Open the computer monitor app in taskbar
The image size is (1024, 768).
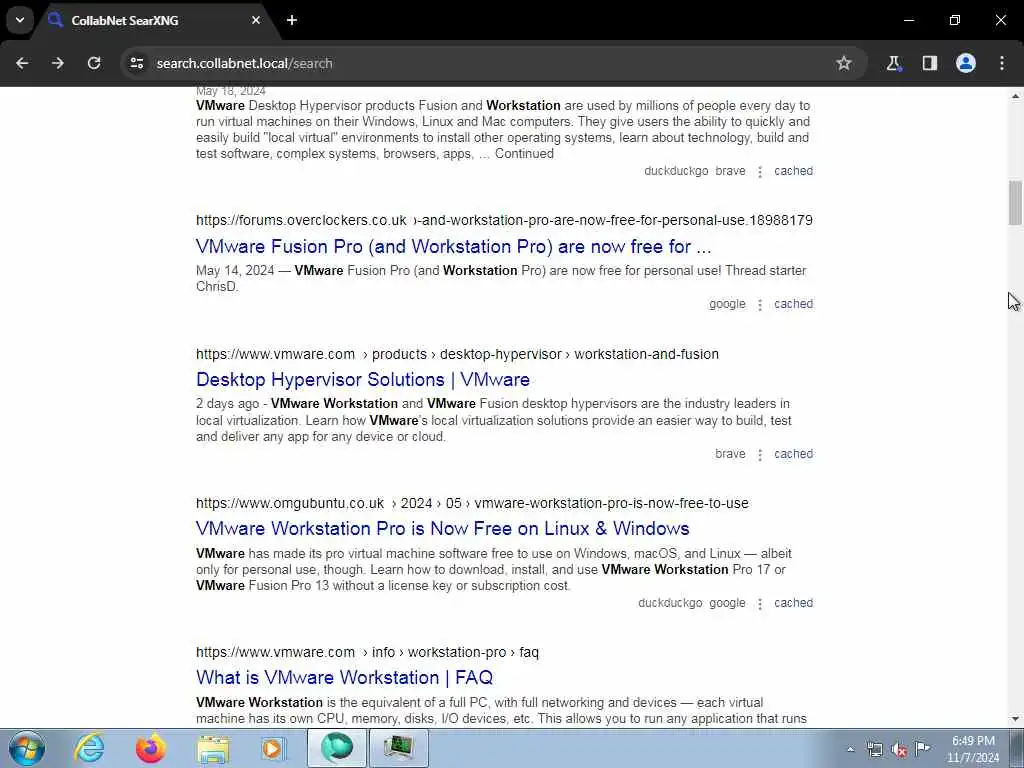pyautogui.click(x=398, y=748)
